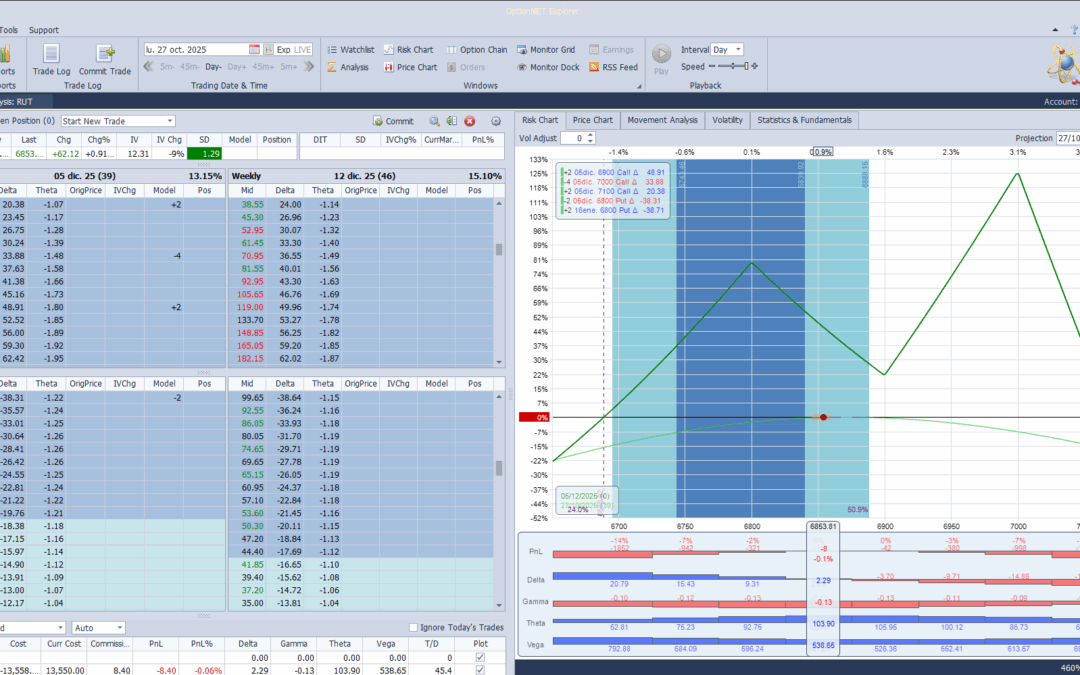Viewport: 1080px width, 675px height.
Task: Toggle Ignore Today's Trades checkbox
Action: click(x=413, y=627)
